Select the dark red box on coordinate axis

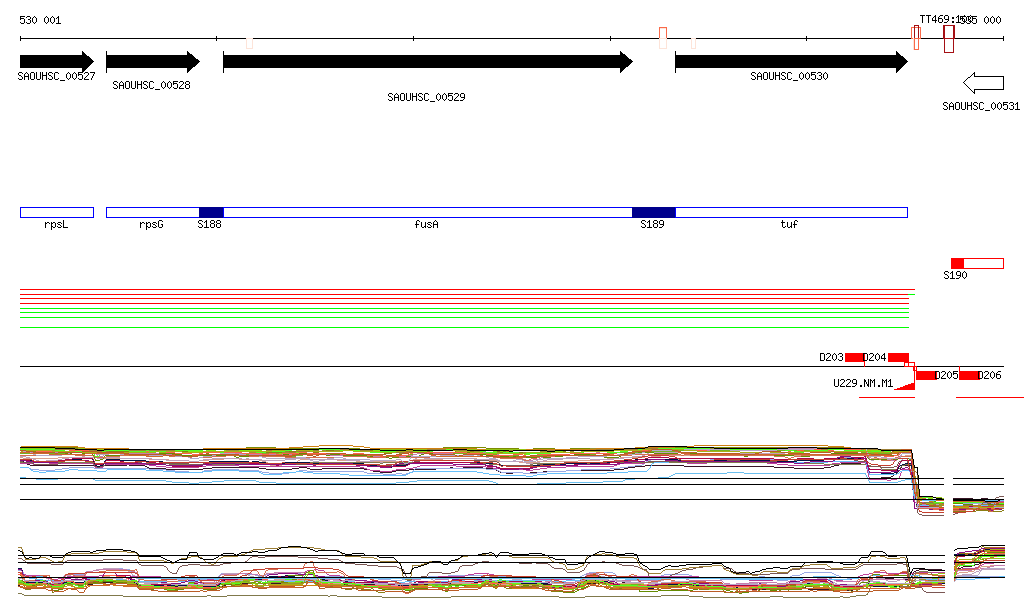click(x=949, y=39)
